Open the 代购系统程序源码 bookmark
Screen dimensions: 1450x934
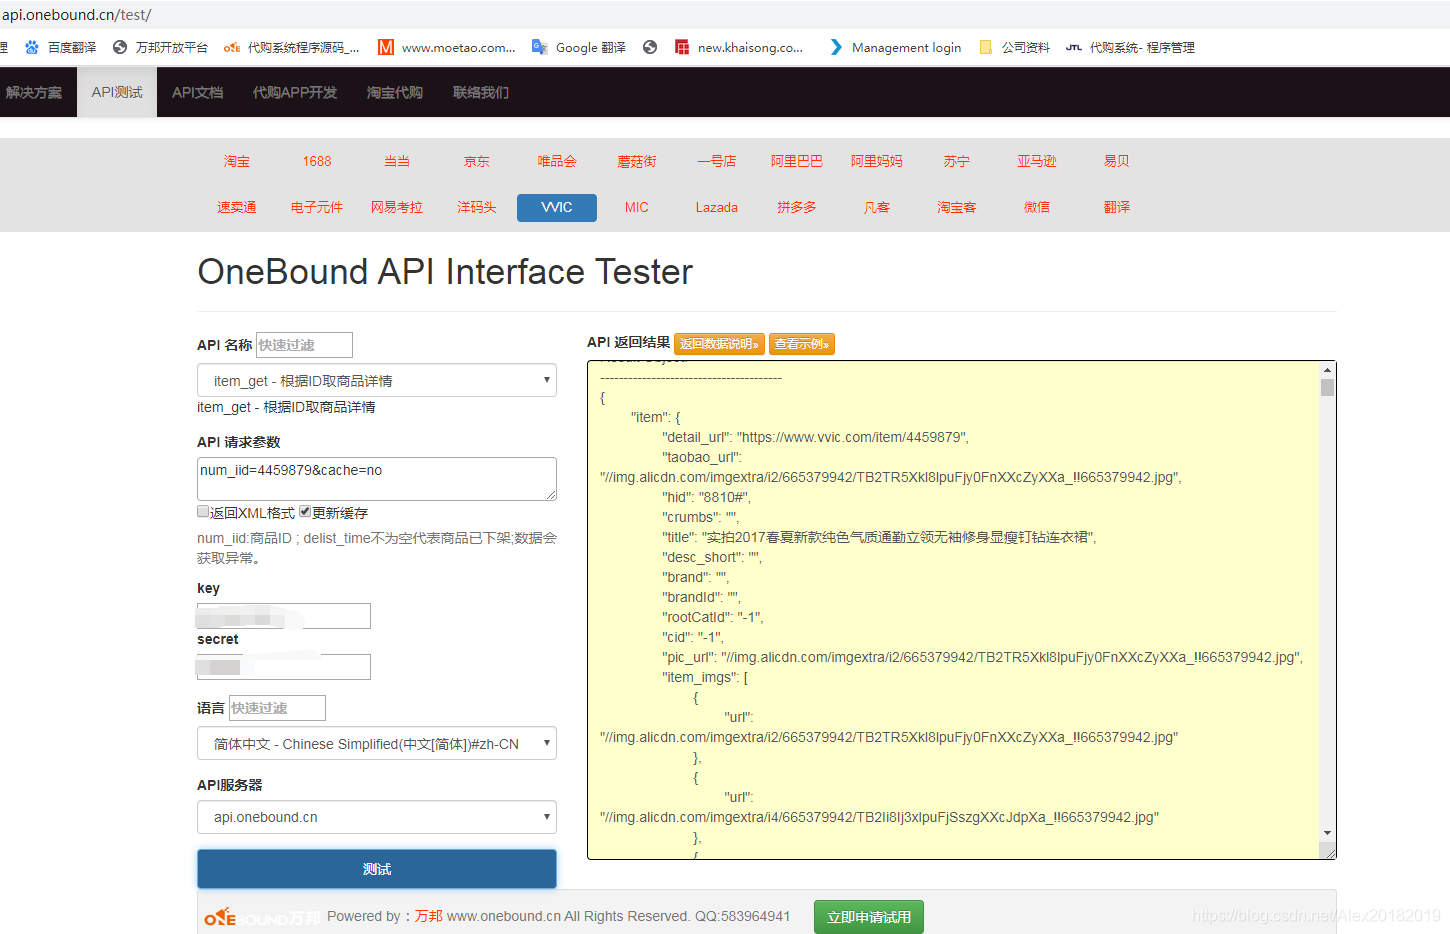click(x=292, y=47)
